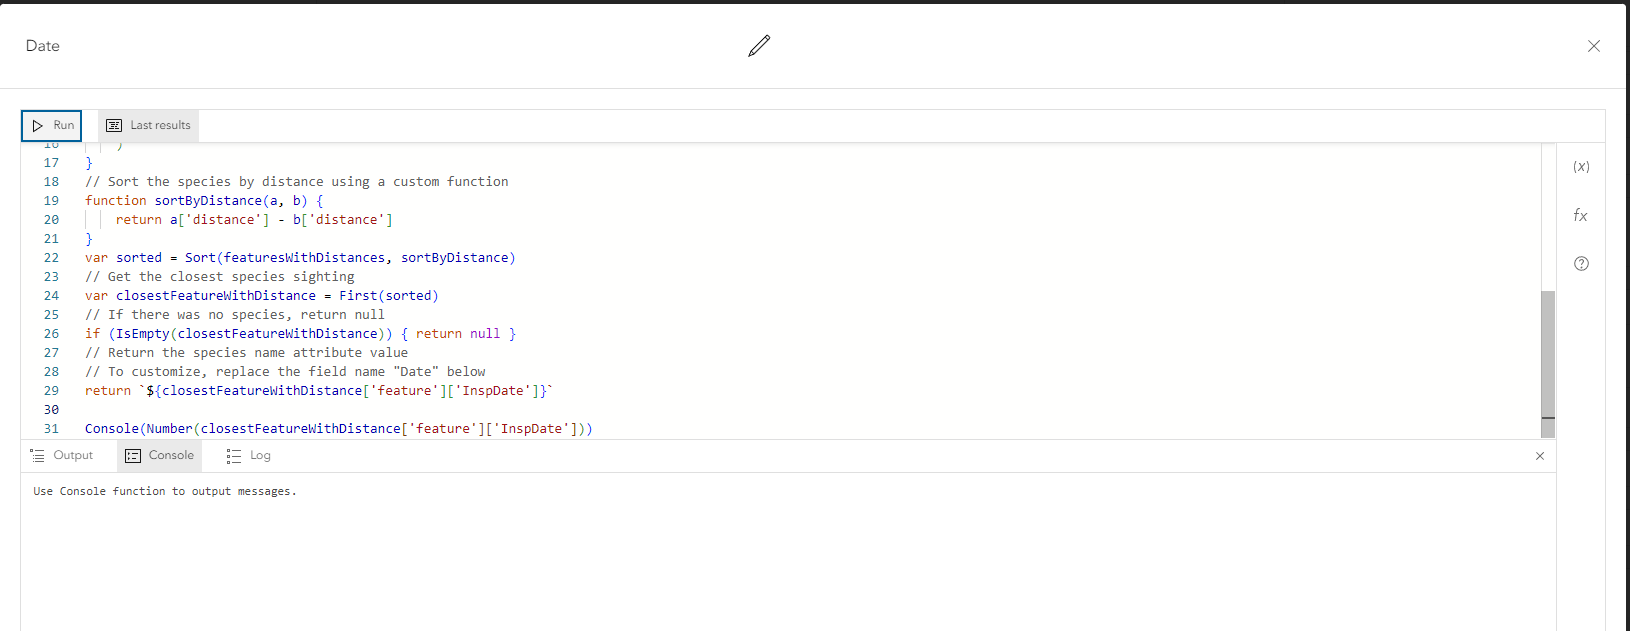This screenshot has height=631, width=1630.
Task: Open the profile variables panel via (x) icon
Action: click(x=1581, y=166)
